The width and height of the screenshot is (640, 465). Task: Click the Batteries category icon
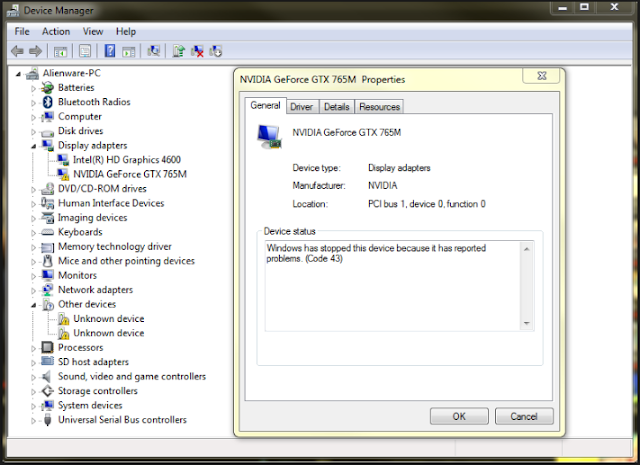(48, 88)
